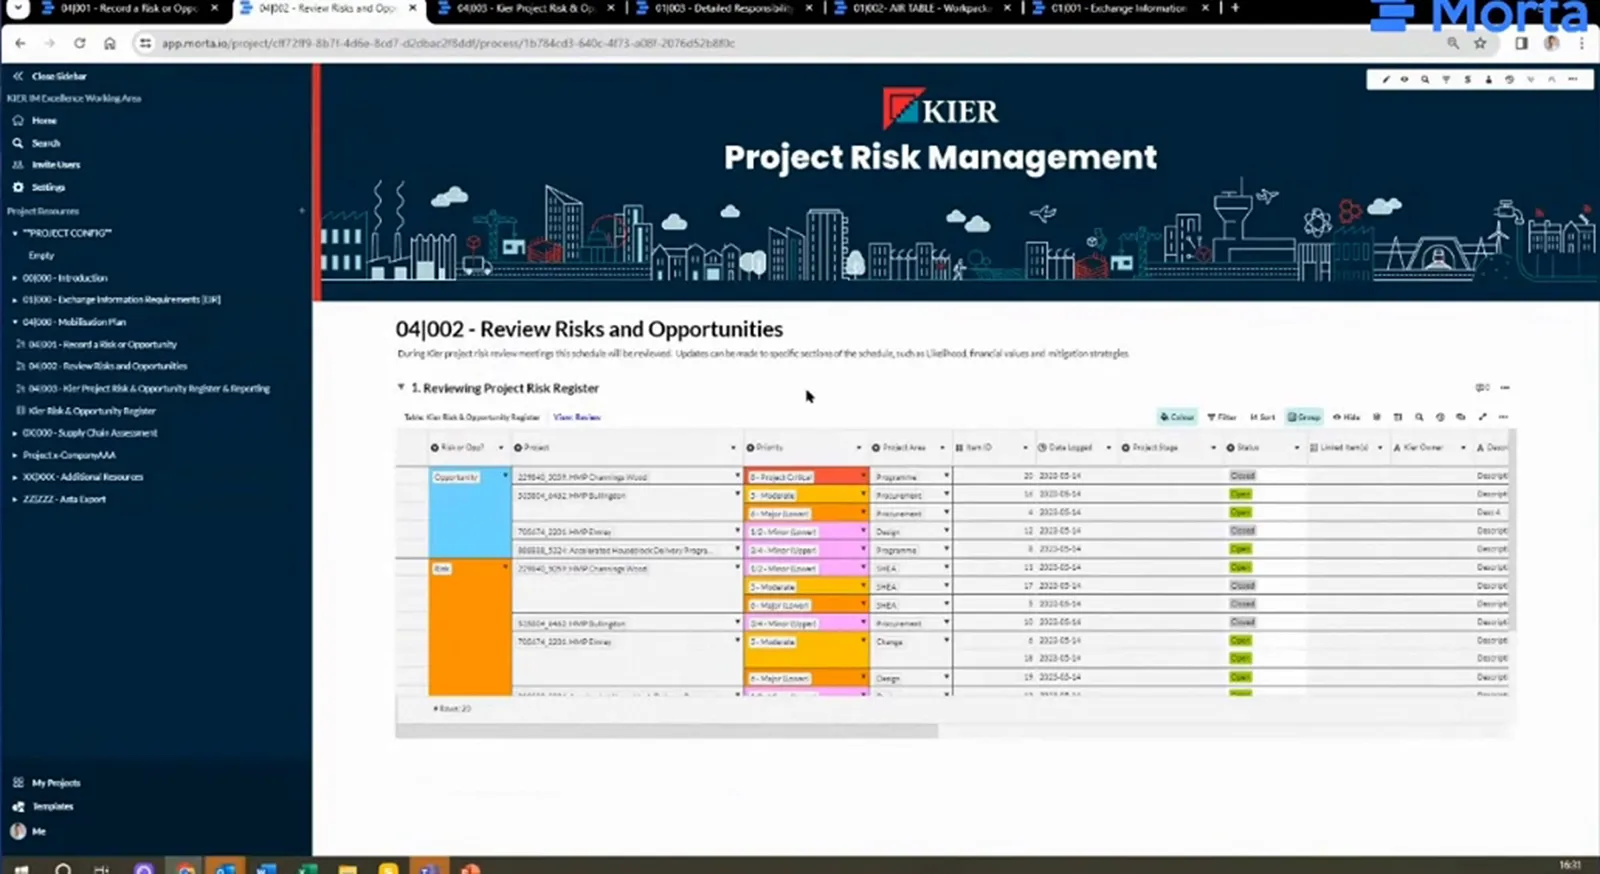Switch to the Exchange Information browser tab
This screenshot has height=874, width=1600.
click(x=1121, y=8)
